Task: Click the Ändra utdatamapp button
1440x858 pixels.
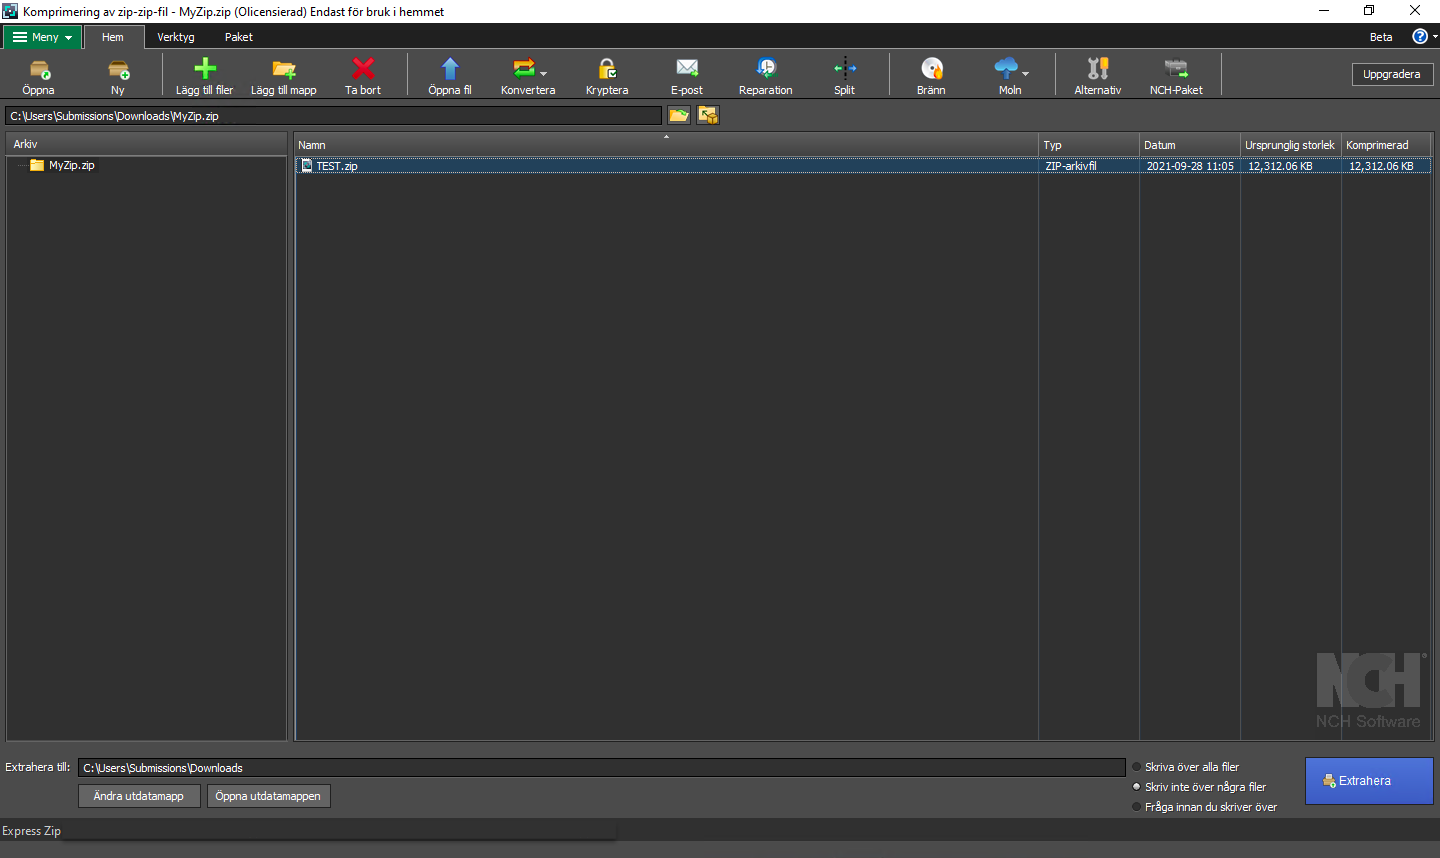Action: click(139, 796)
